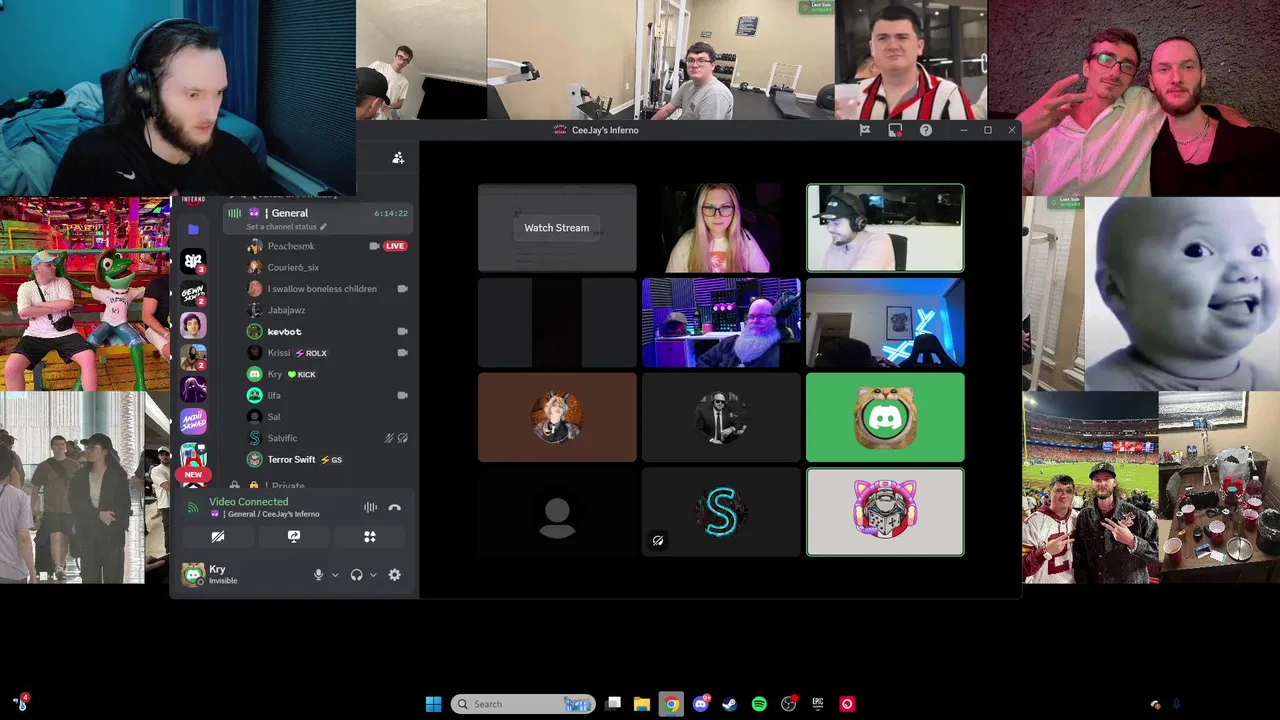This screenshot has height=720, width=1280.
Task: Click the cyan S avatar tile
Action: coord(721,512)
